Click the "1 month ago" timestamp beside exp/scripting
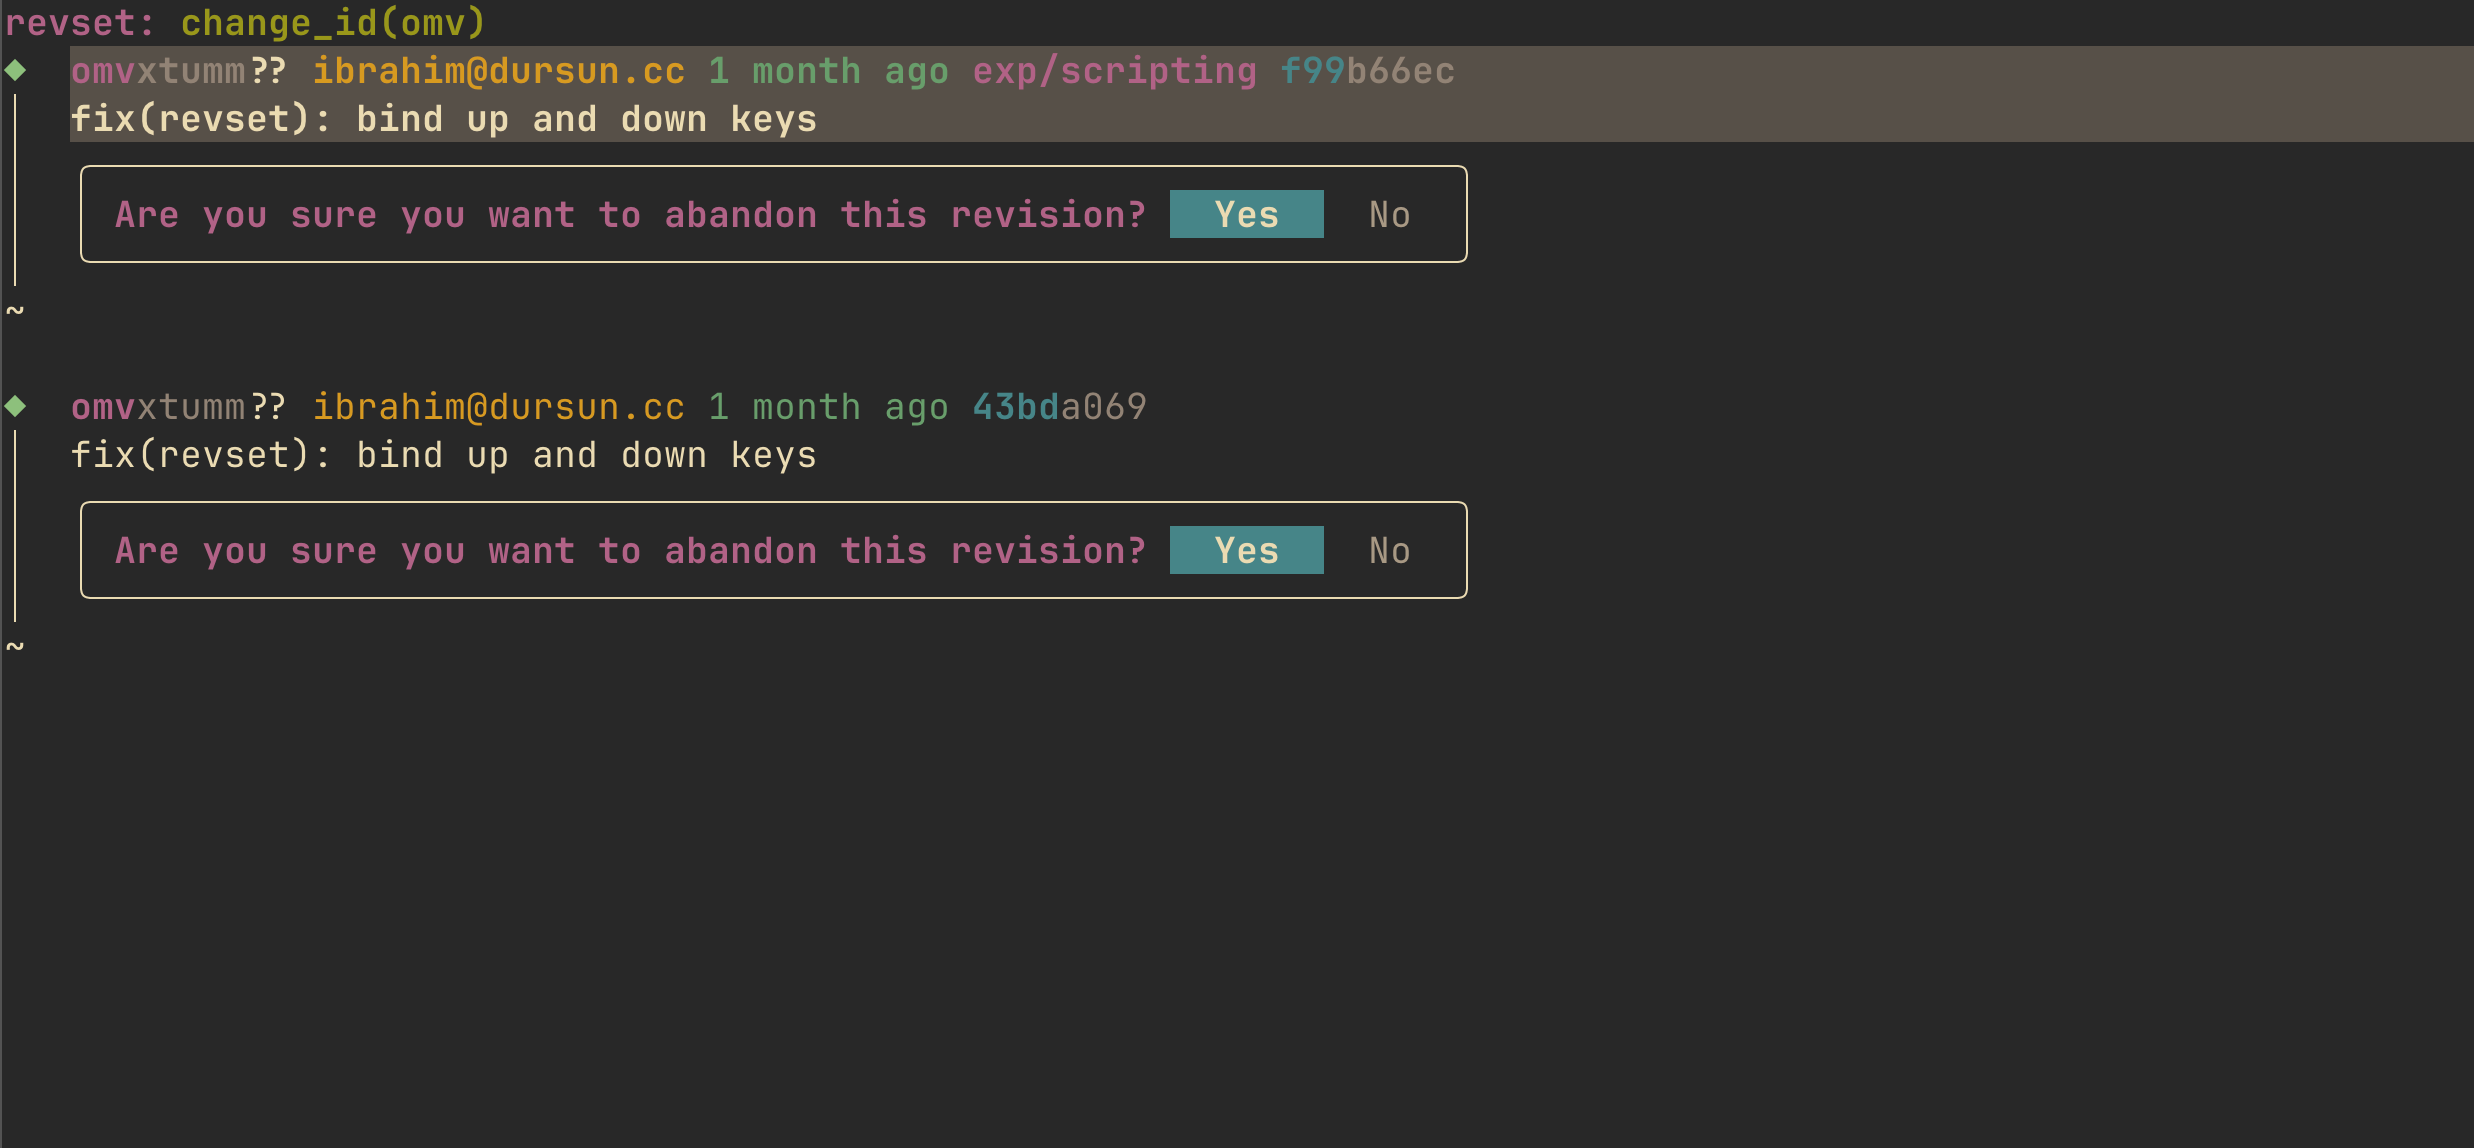The width and height of the screenshot is (2474, 1148). [828, 71]
